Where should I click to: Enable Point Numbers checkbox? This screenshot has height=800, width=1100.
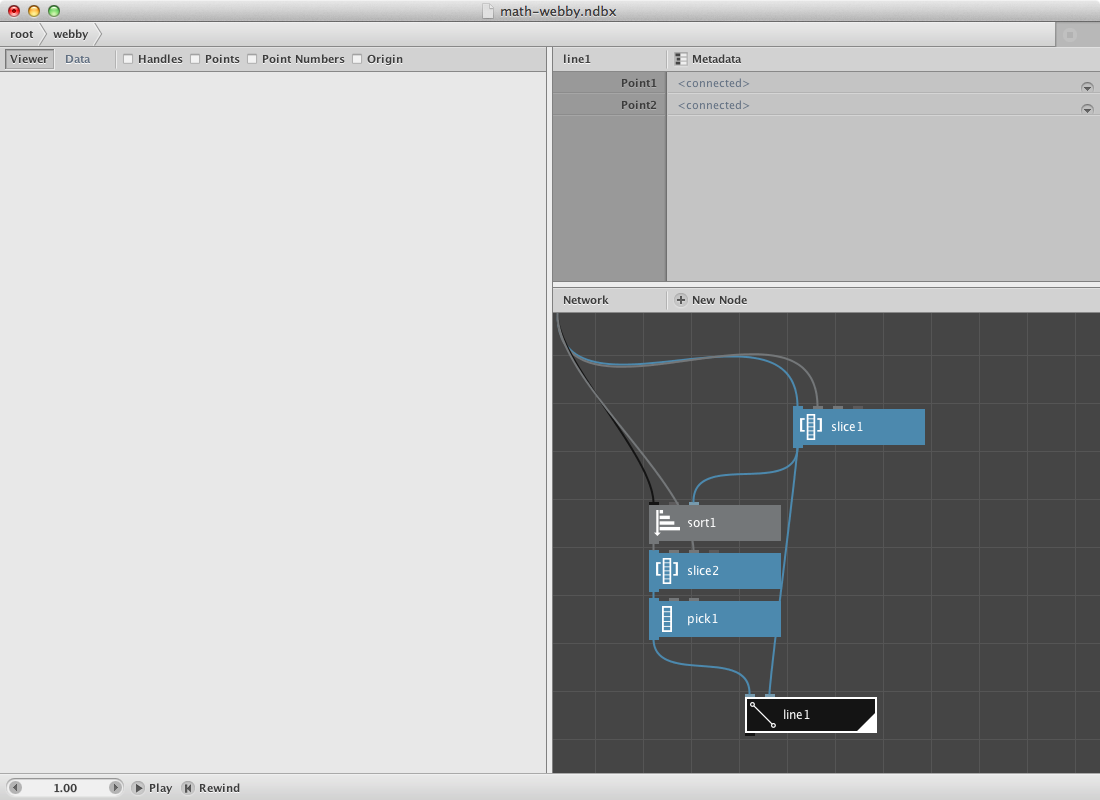[252, 59]
